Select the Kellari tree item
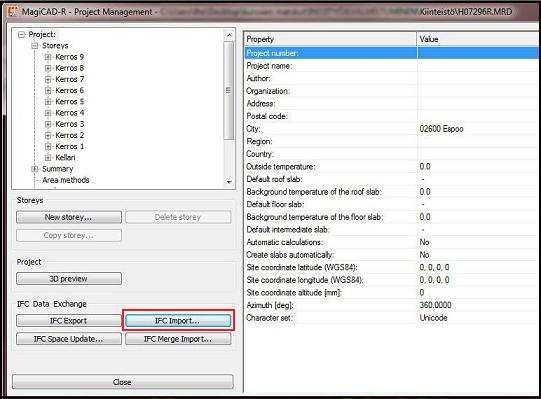The image size is (541, 399). 65,158
